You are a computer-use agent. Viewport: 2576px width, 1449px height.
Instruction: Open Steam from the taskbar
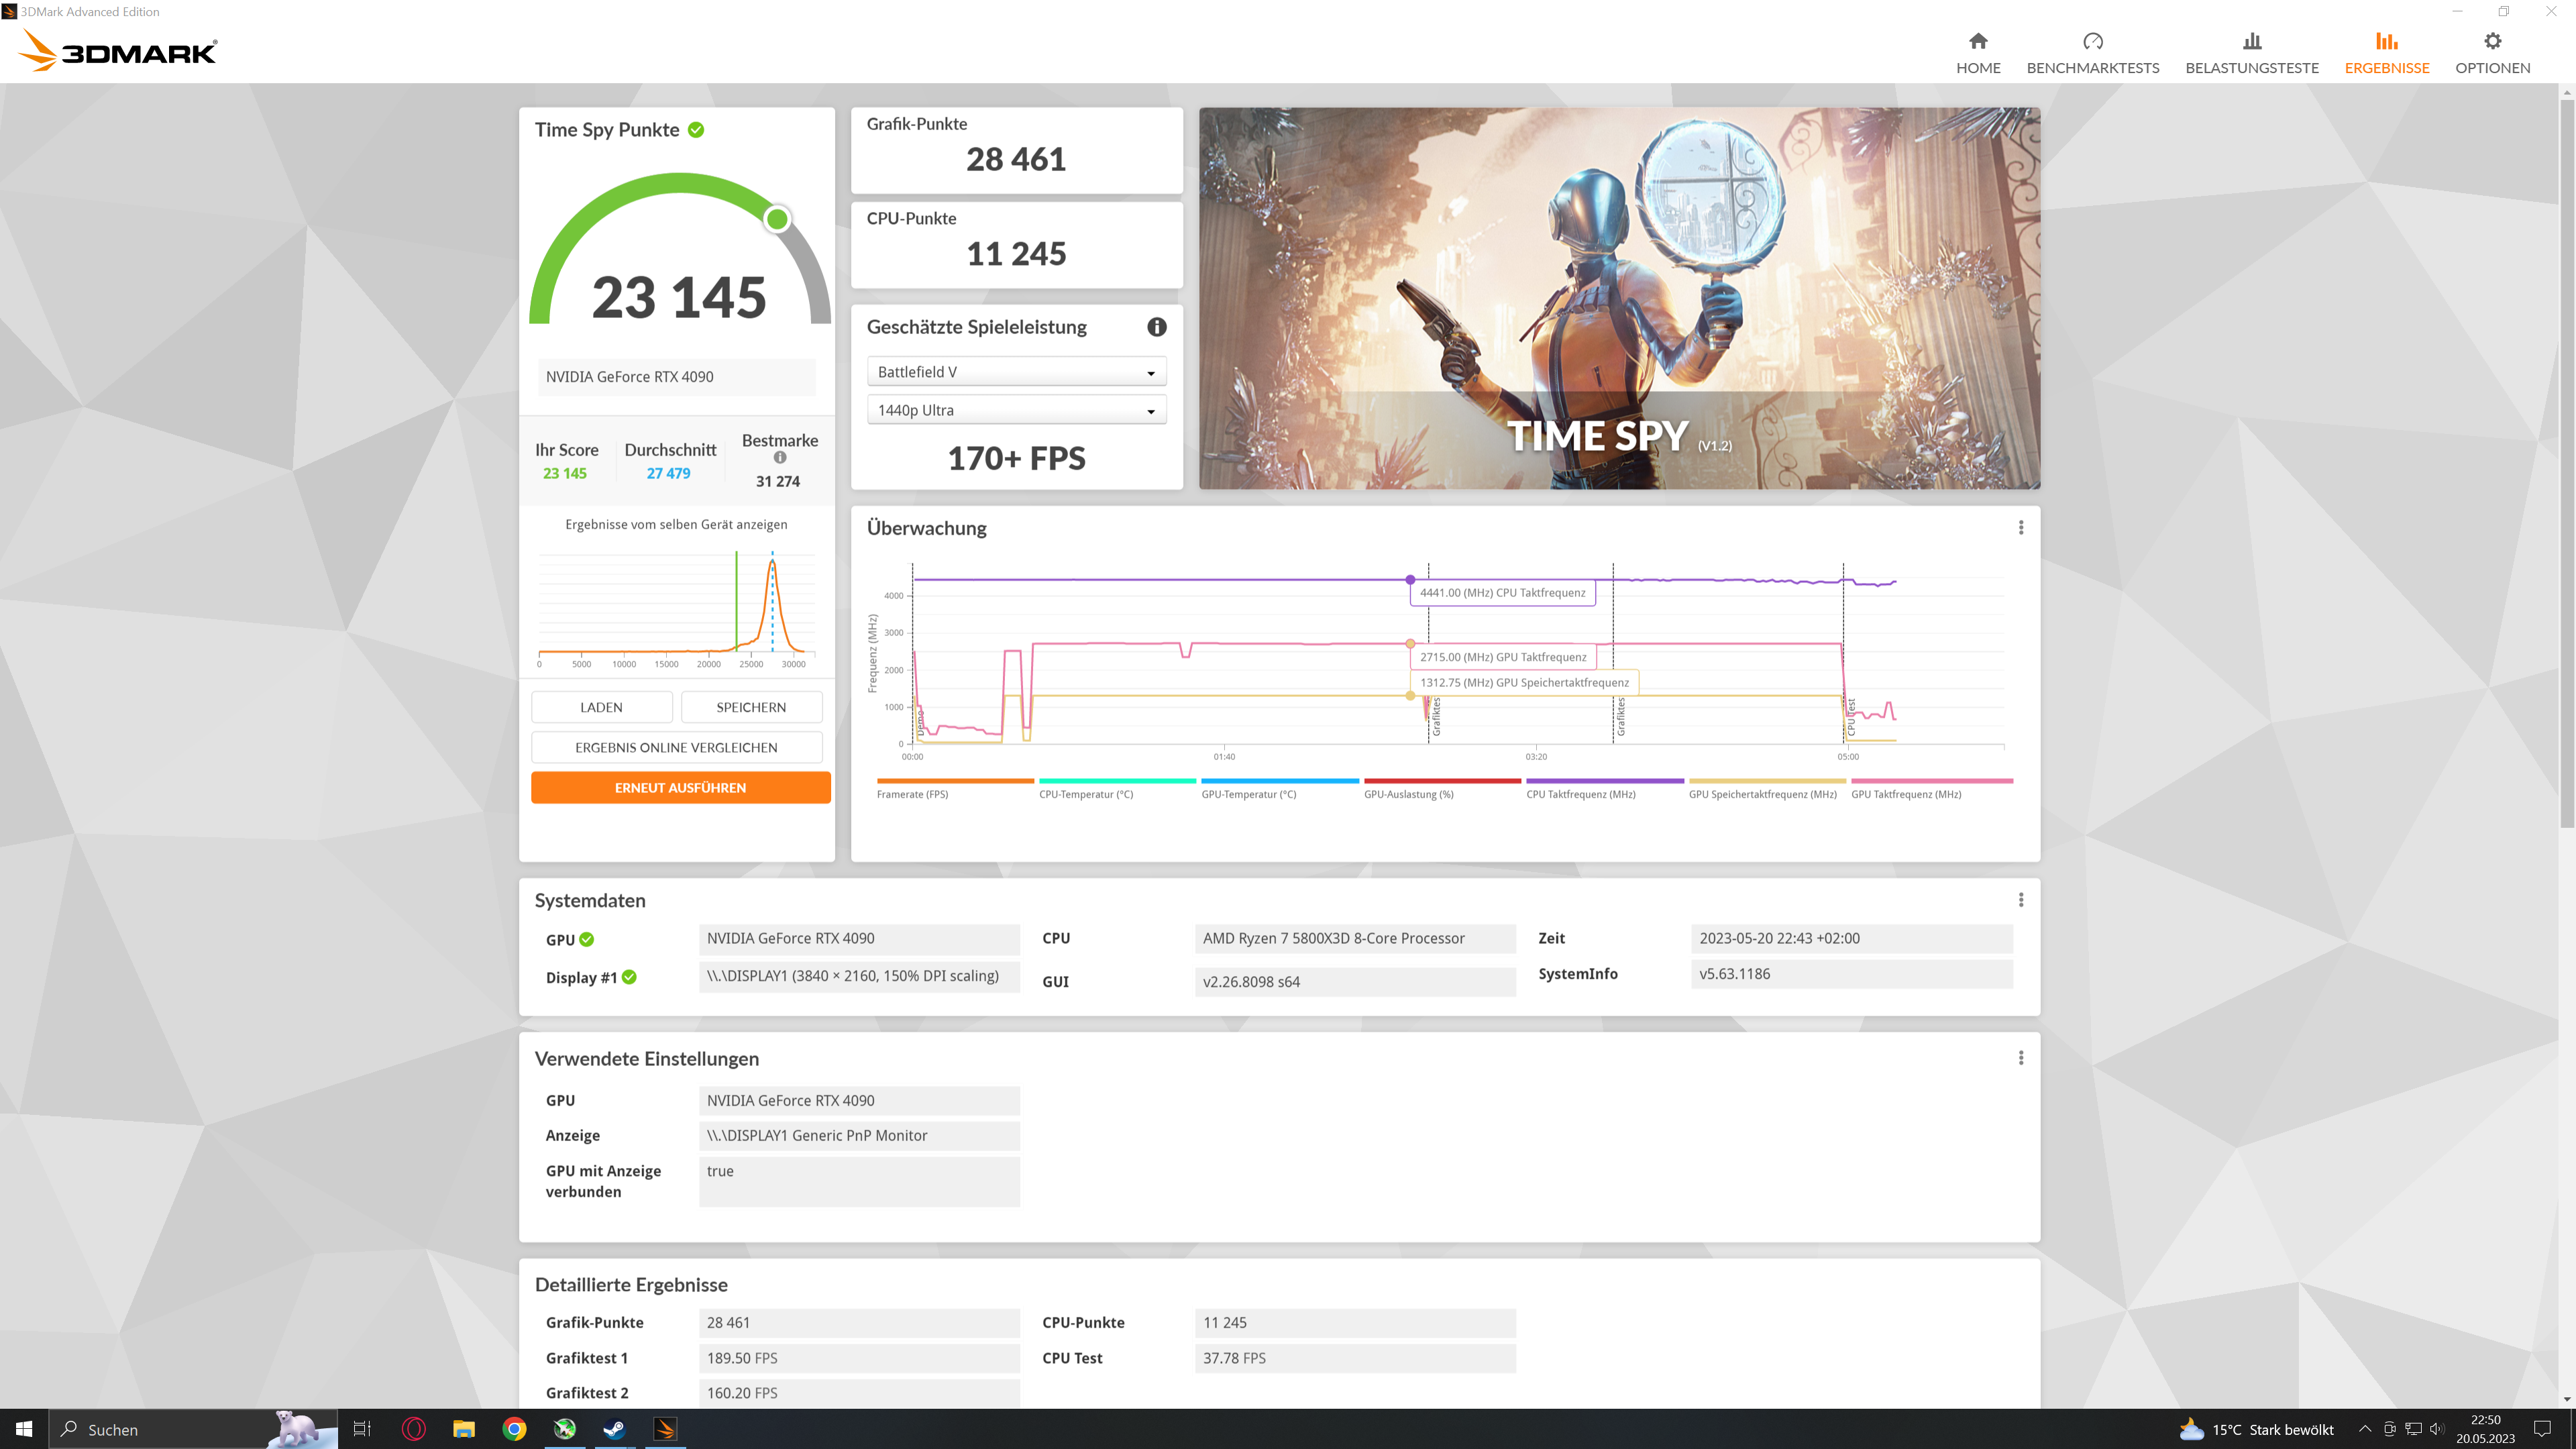point(614,1429)
